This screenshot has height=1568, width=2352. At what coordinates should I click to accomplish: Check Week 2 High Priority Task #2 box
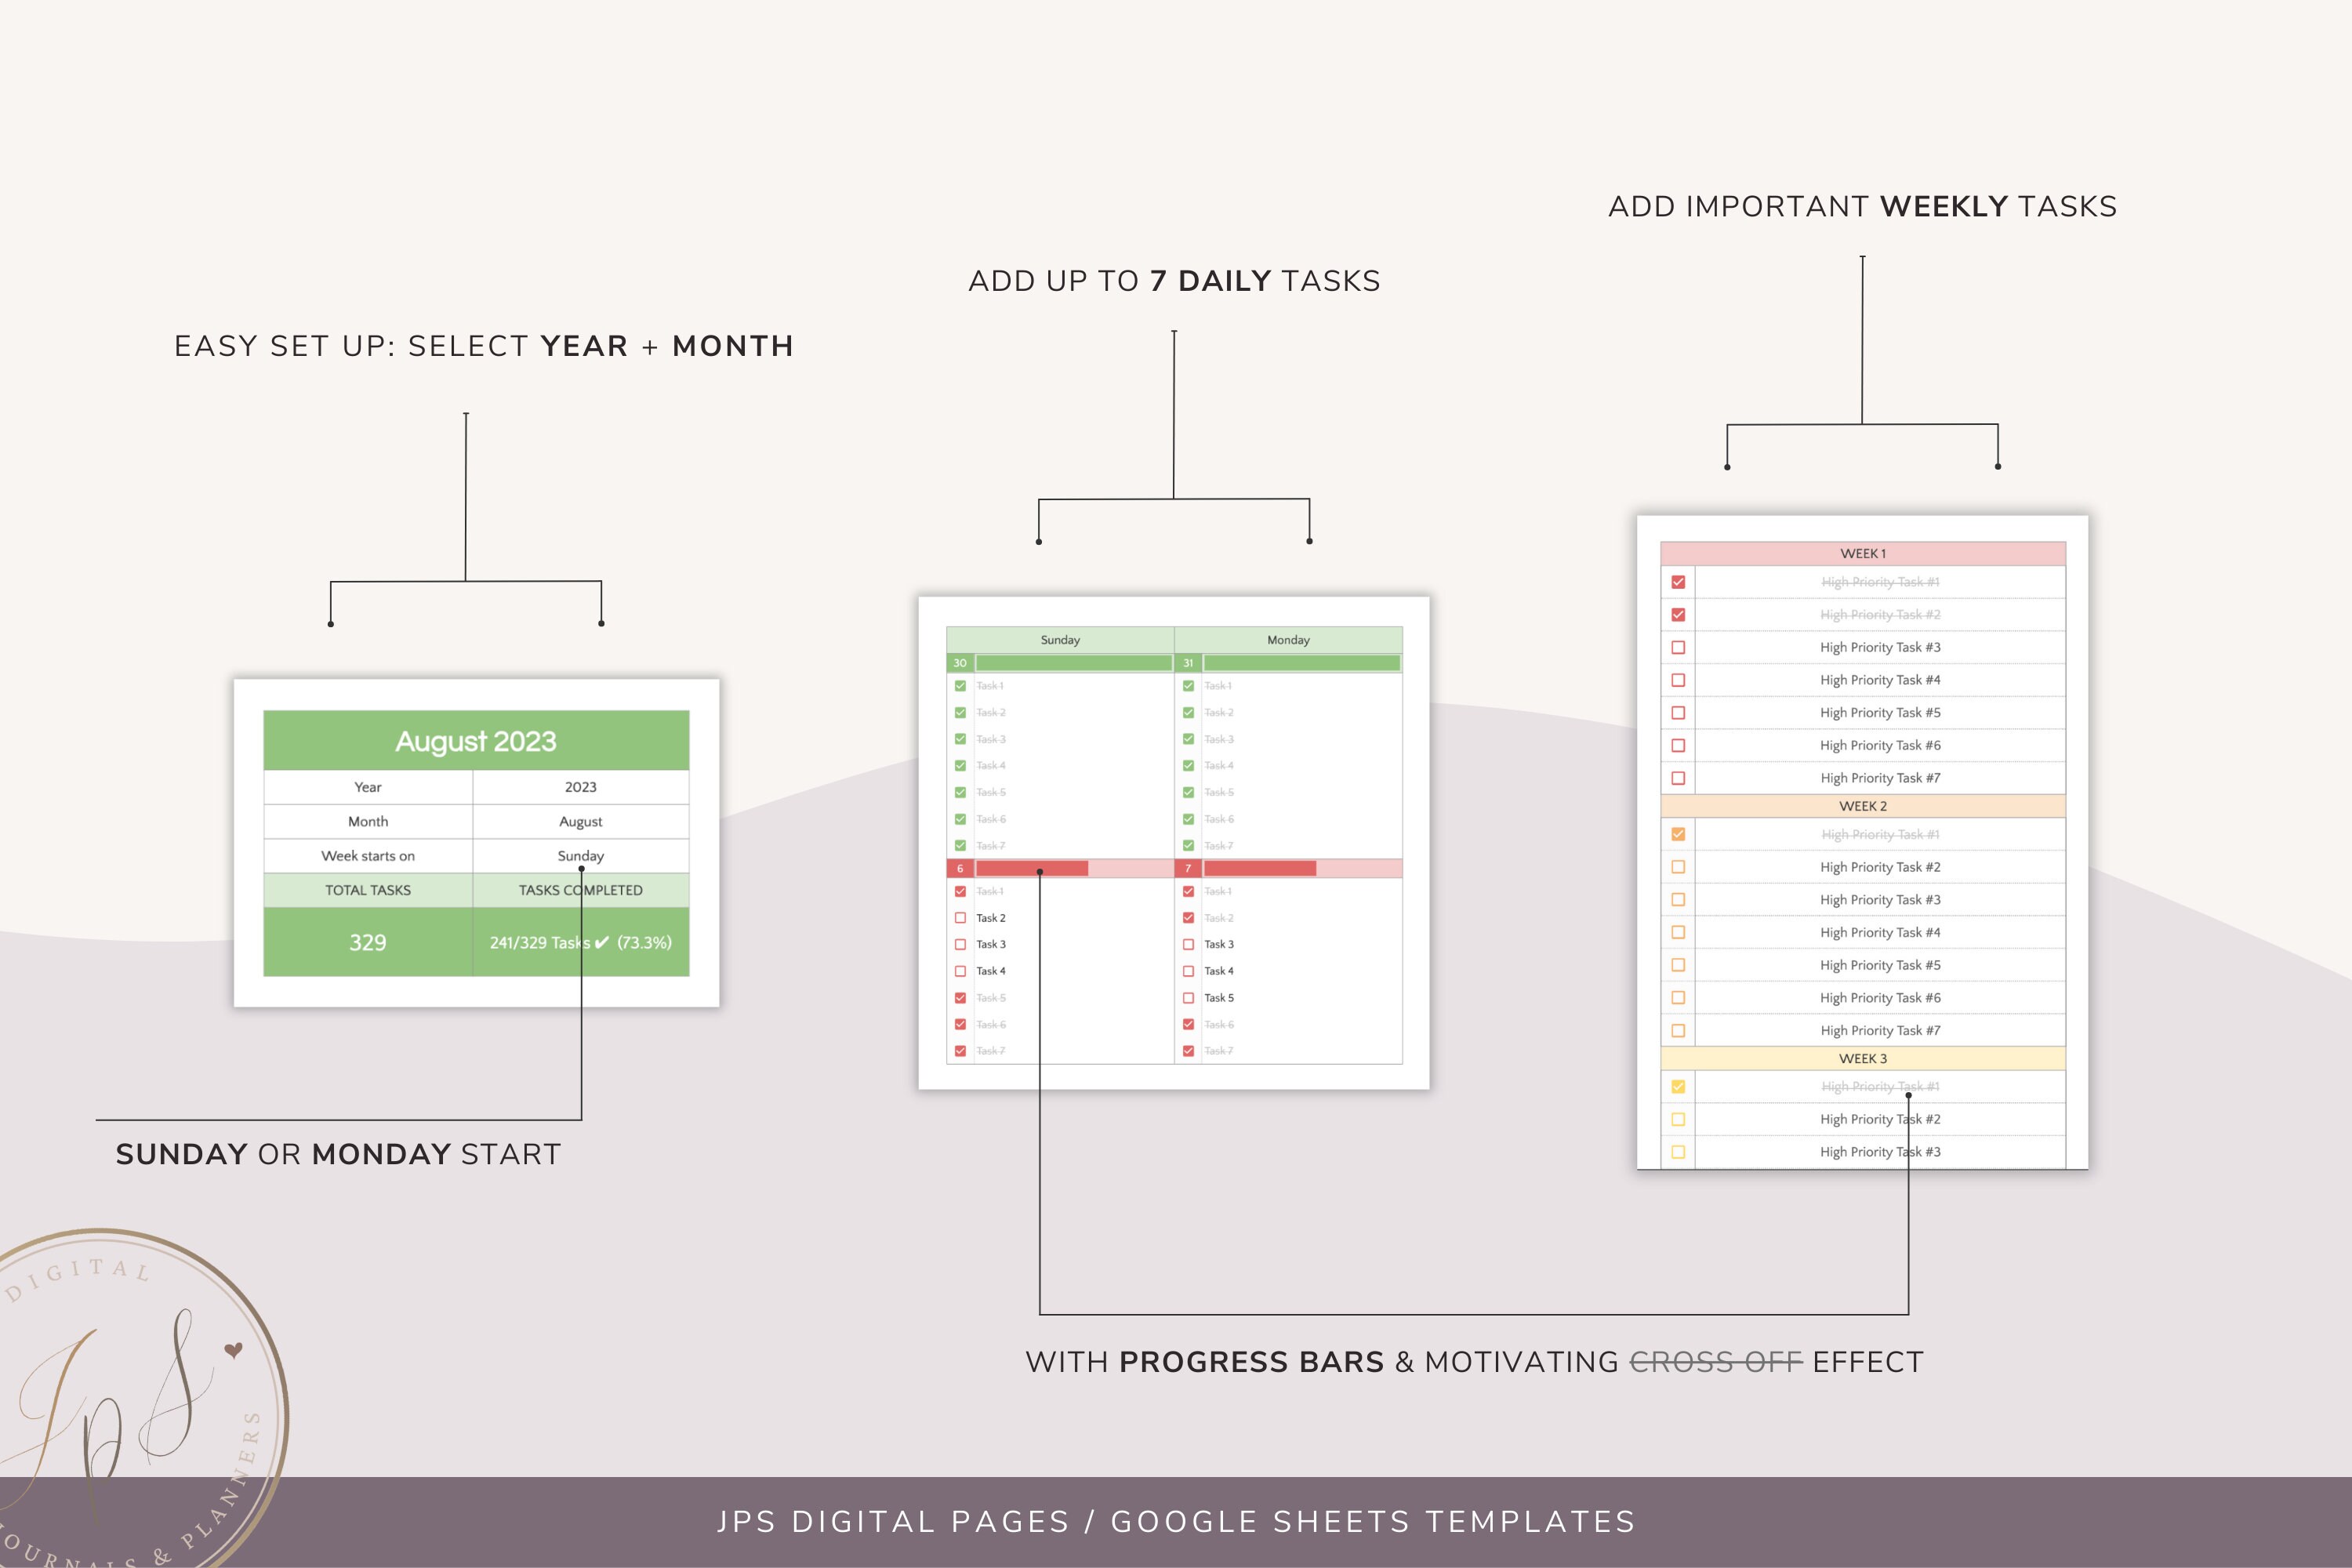(1678, 867)
